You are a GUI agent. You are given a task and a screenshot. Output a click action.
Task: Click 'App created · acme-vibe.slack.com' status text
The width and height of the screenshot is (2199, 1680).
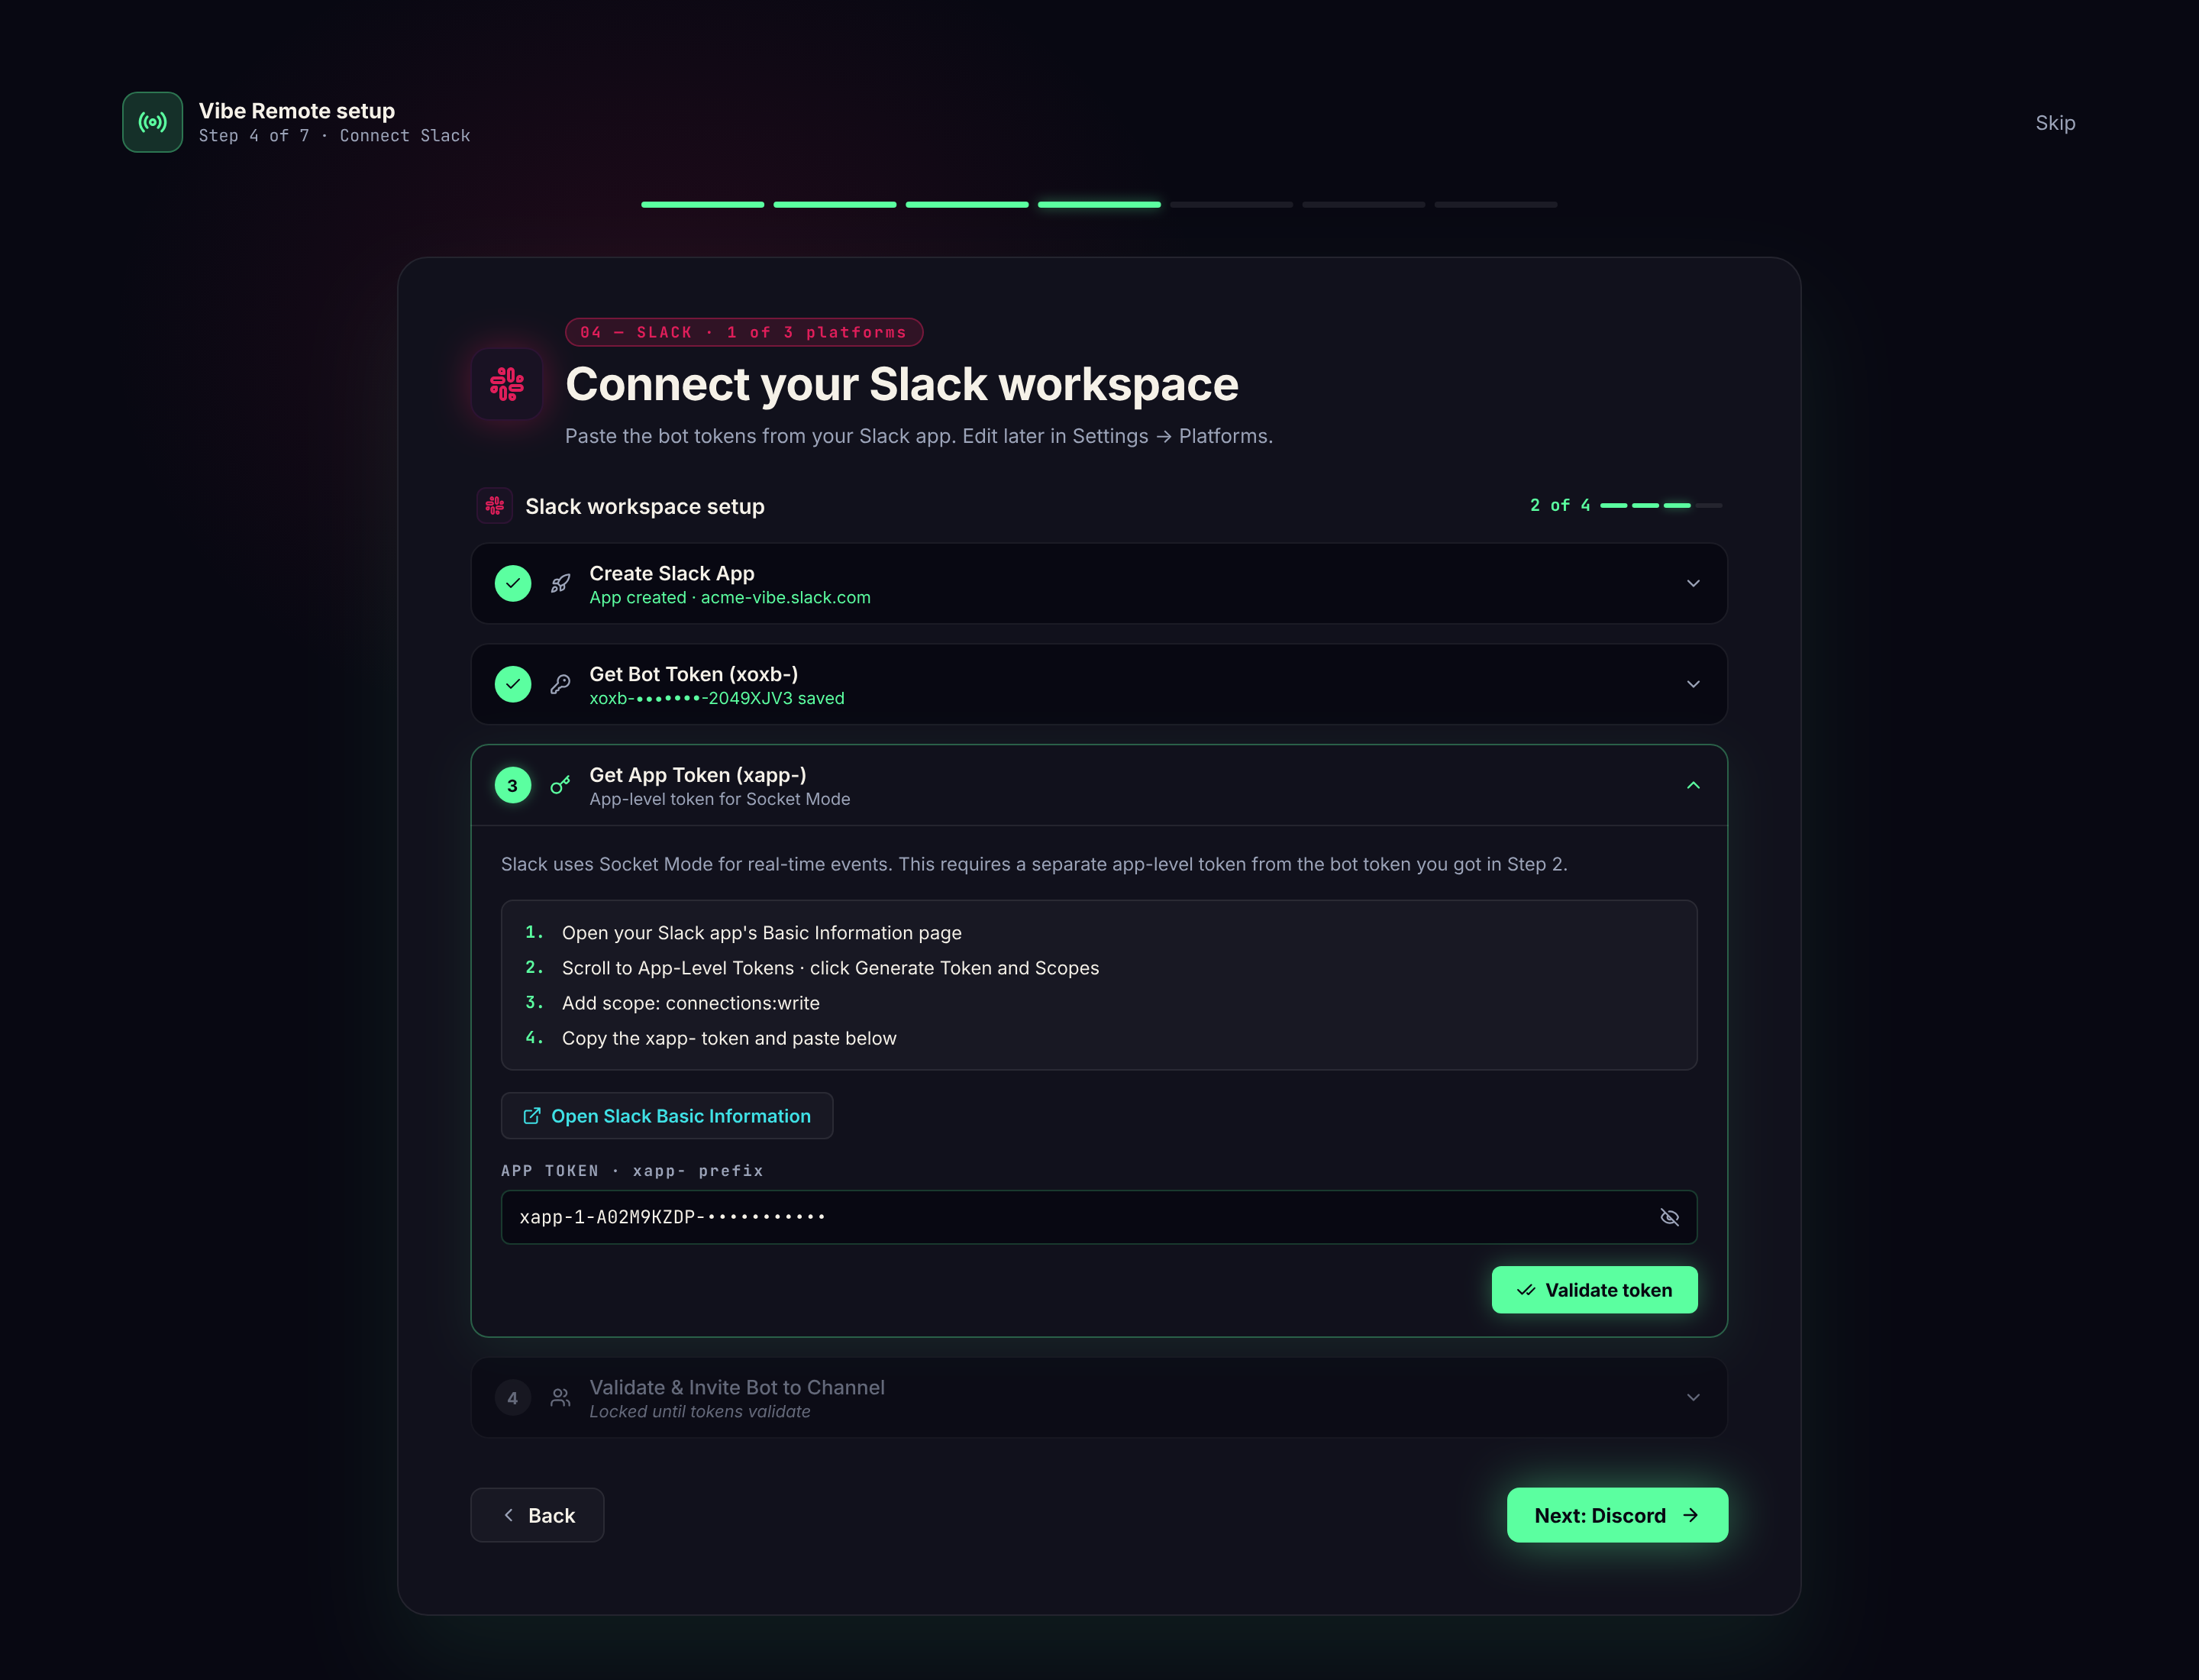730,598
